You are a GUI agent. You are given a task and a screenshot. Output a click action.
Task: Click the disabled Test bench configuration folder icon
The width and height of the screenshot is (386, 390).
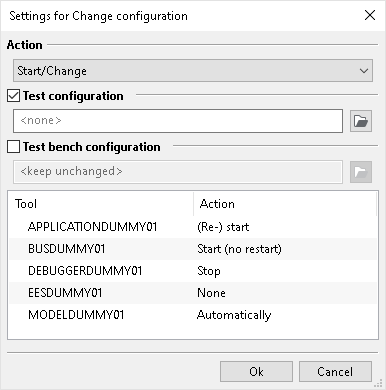point(361,172)
